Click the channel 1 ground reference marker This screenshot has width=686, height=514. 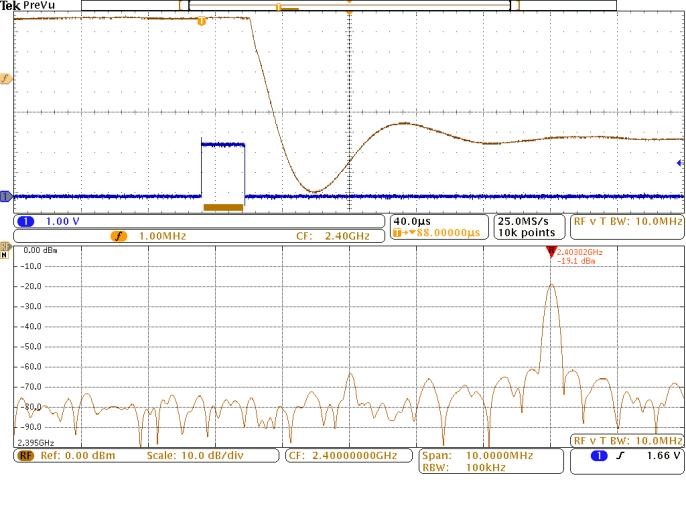6,196
